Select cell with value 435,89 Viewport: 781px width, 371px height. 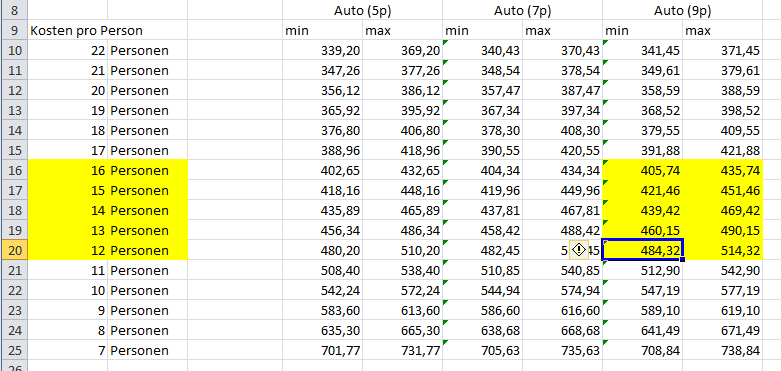tap(322, 210)
